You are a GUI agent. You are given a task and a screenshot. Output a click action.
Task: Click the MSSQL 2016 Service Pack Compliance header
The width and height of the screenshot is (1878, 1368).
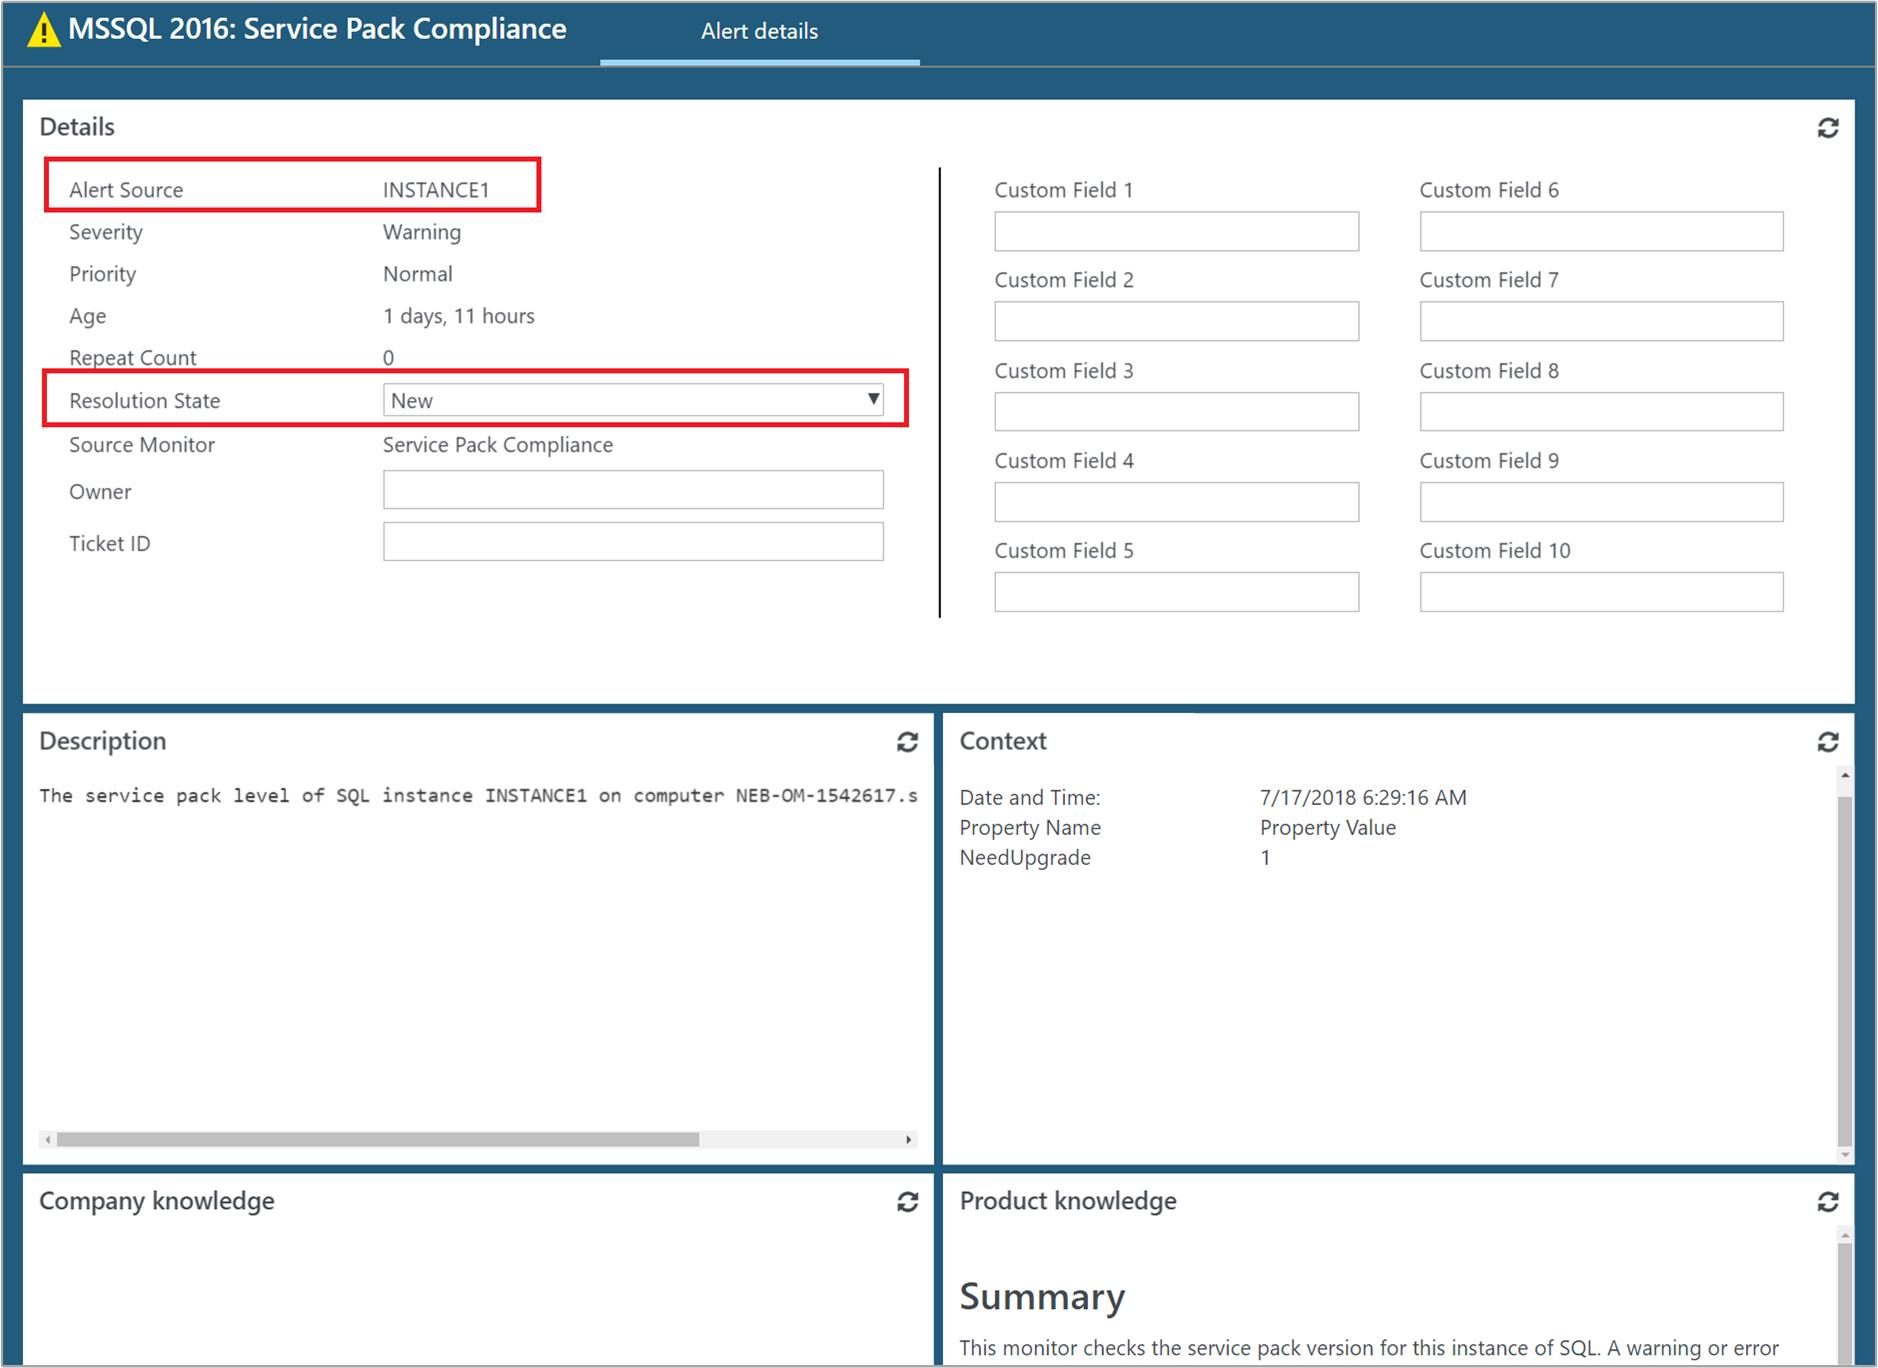click(318, 29)
